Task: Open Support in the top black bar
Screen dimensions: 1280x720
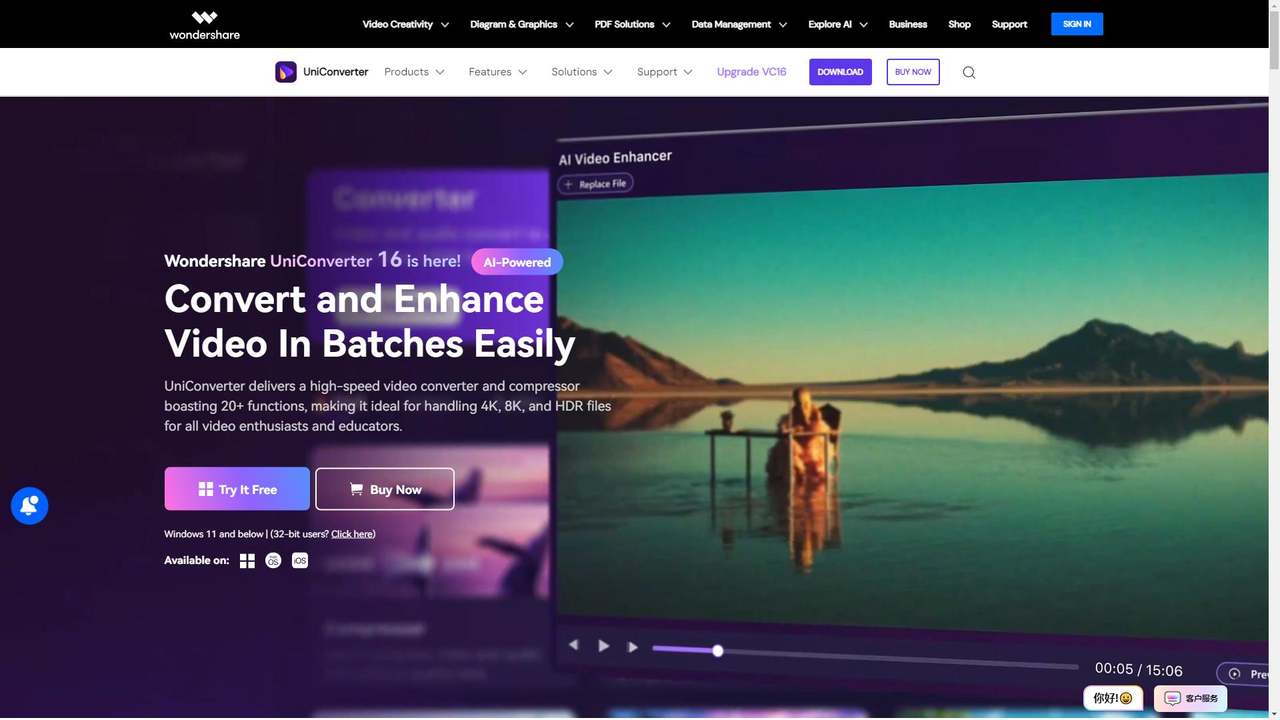Action: (1009, 24)
